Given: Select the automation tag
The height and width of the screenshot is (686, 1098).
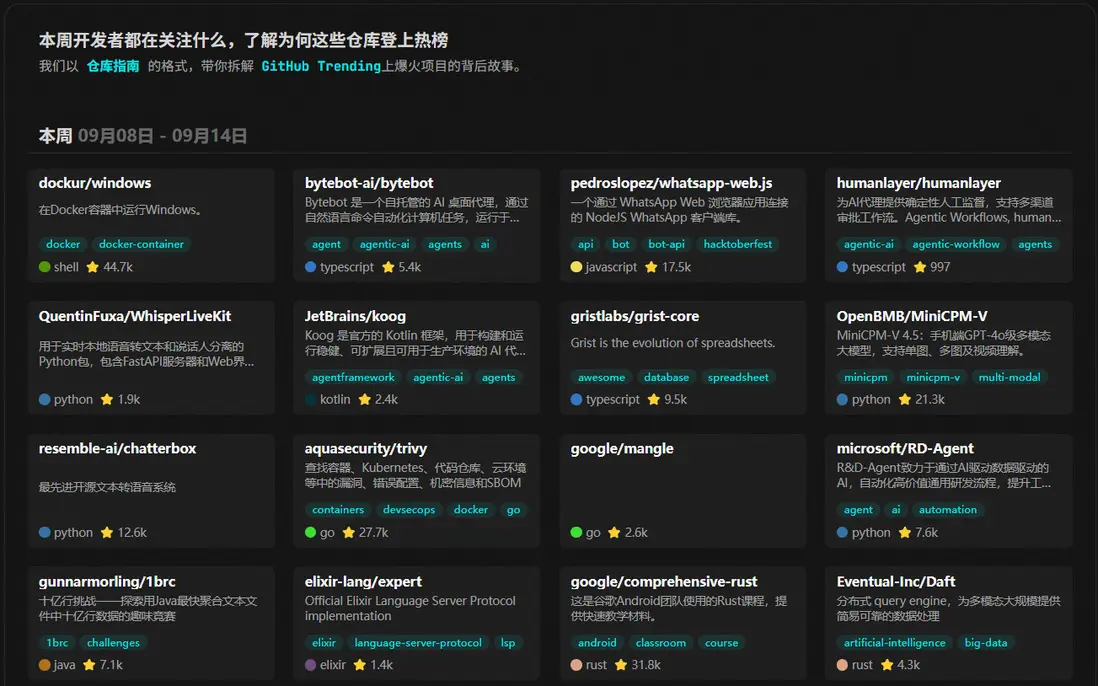Looking at the screenshot, I should tap(947, 509).
